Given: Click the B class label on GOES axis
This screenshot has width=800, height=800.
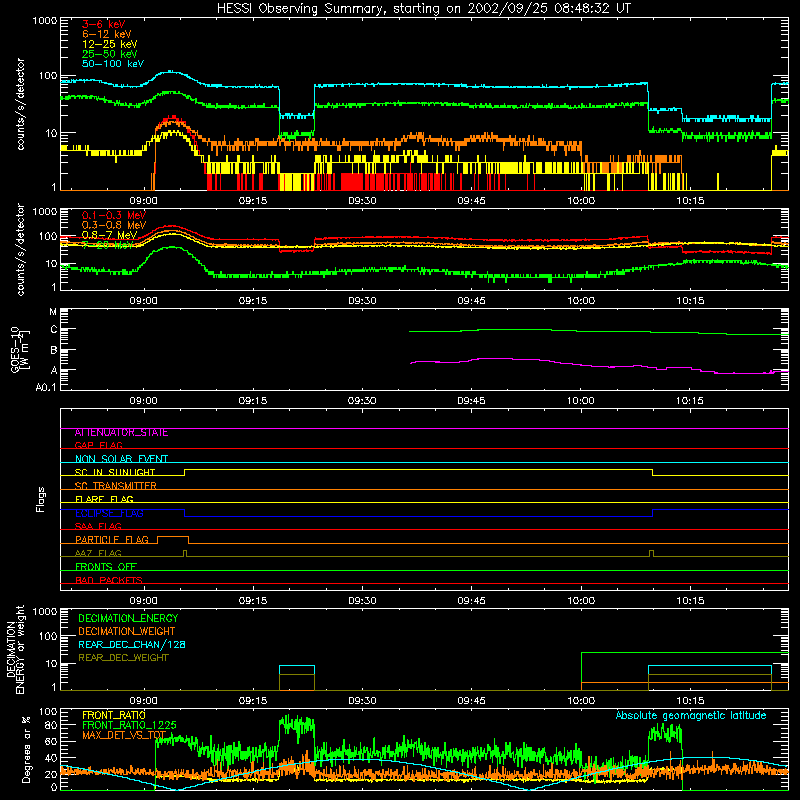Looking at the screenshot, I should [x=54, y=350].
